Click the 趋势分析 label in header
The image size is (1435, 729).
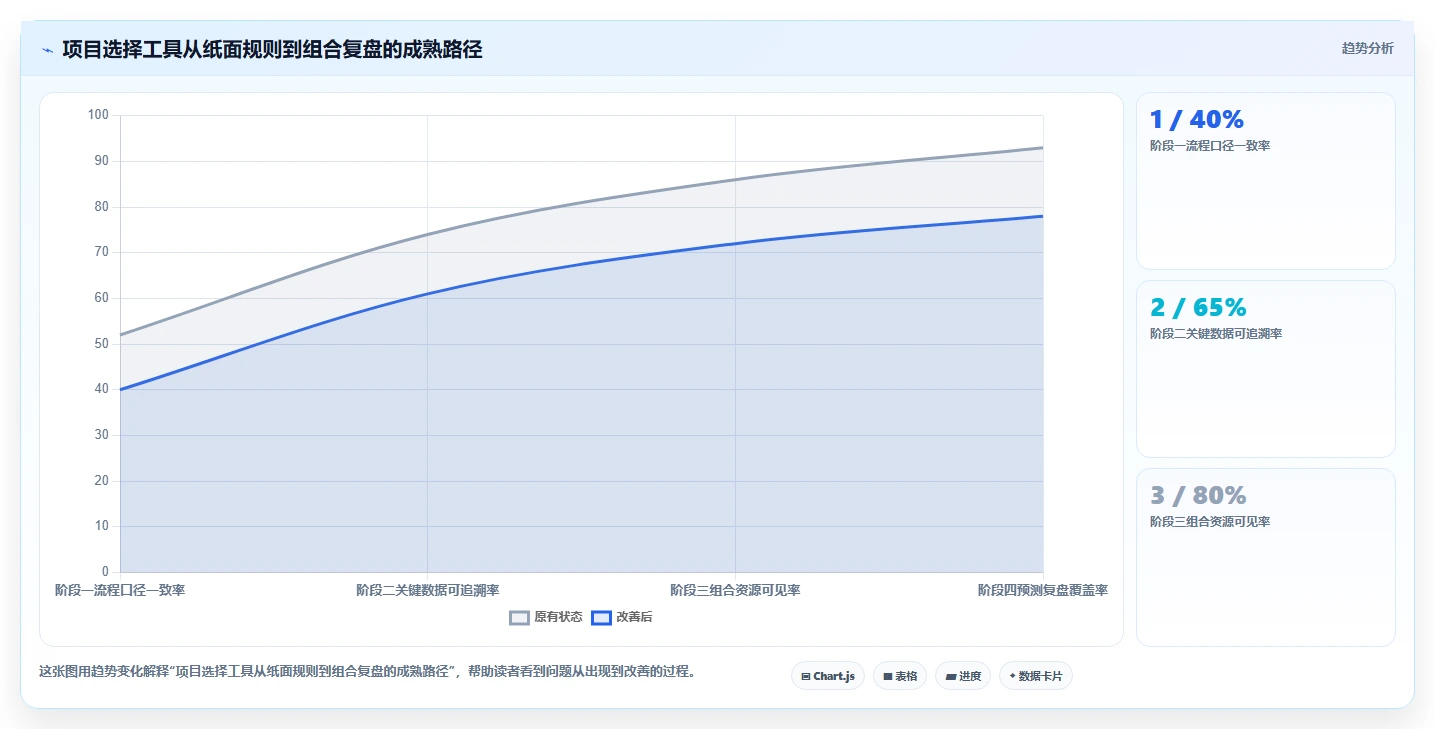(1367, 48)
